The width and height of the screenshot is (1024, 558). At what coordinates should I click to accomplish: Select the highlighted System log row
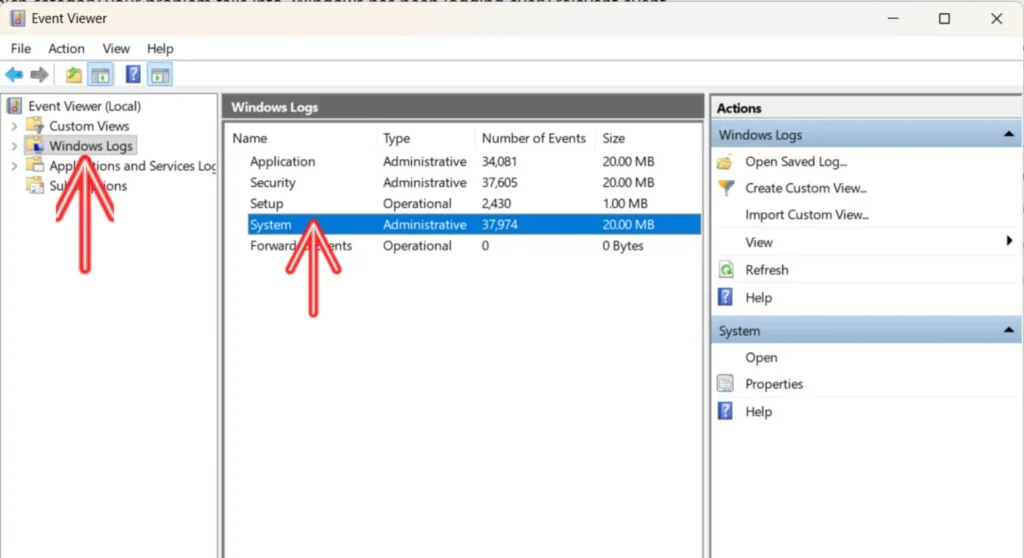[x=473, y=225]
